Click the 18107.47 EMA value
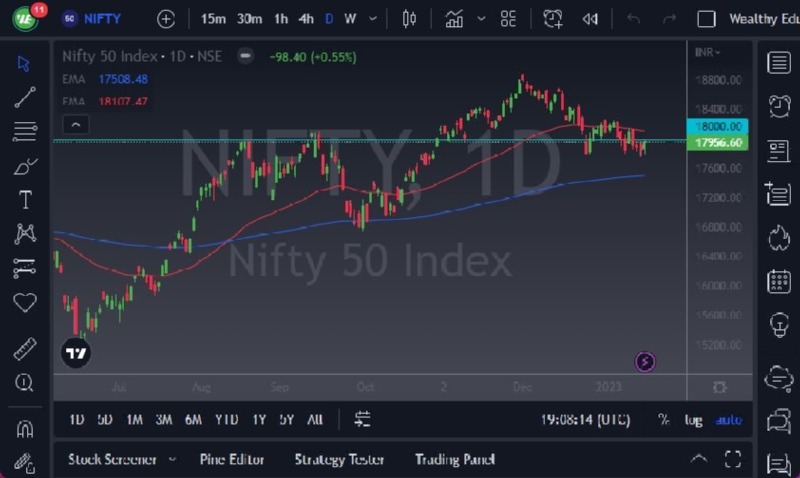The height and width of the screenshot is (478, 800). [x=123, y=101]
